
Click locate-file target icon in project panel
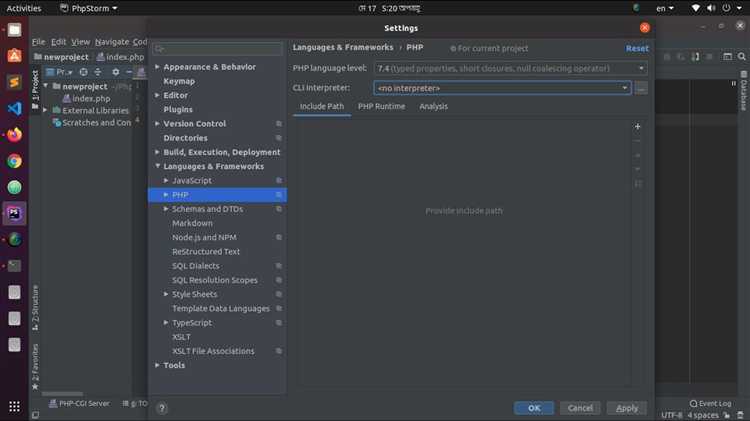coord(84,72)
